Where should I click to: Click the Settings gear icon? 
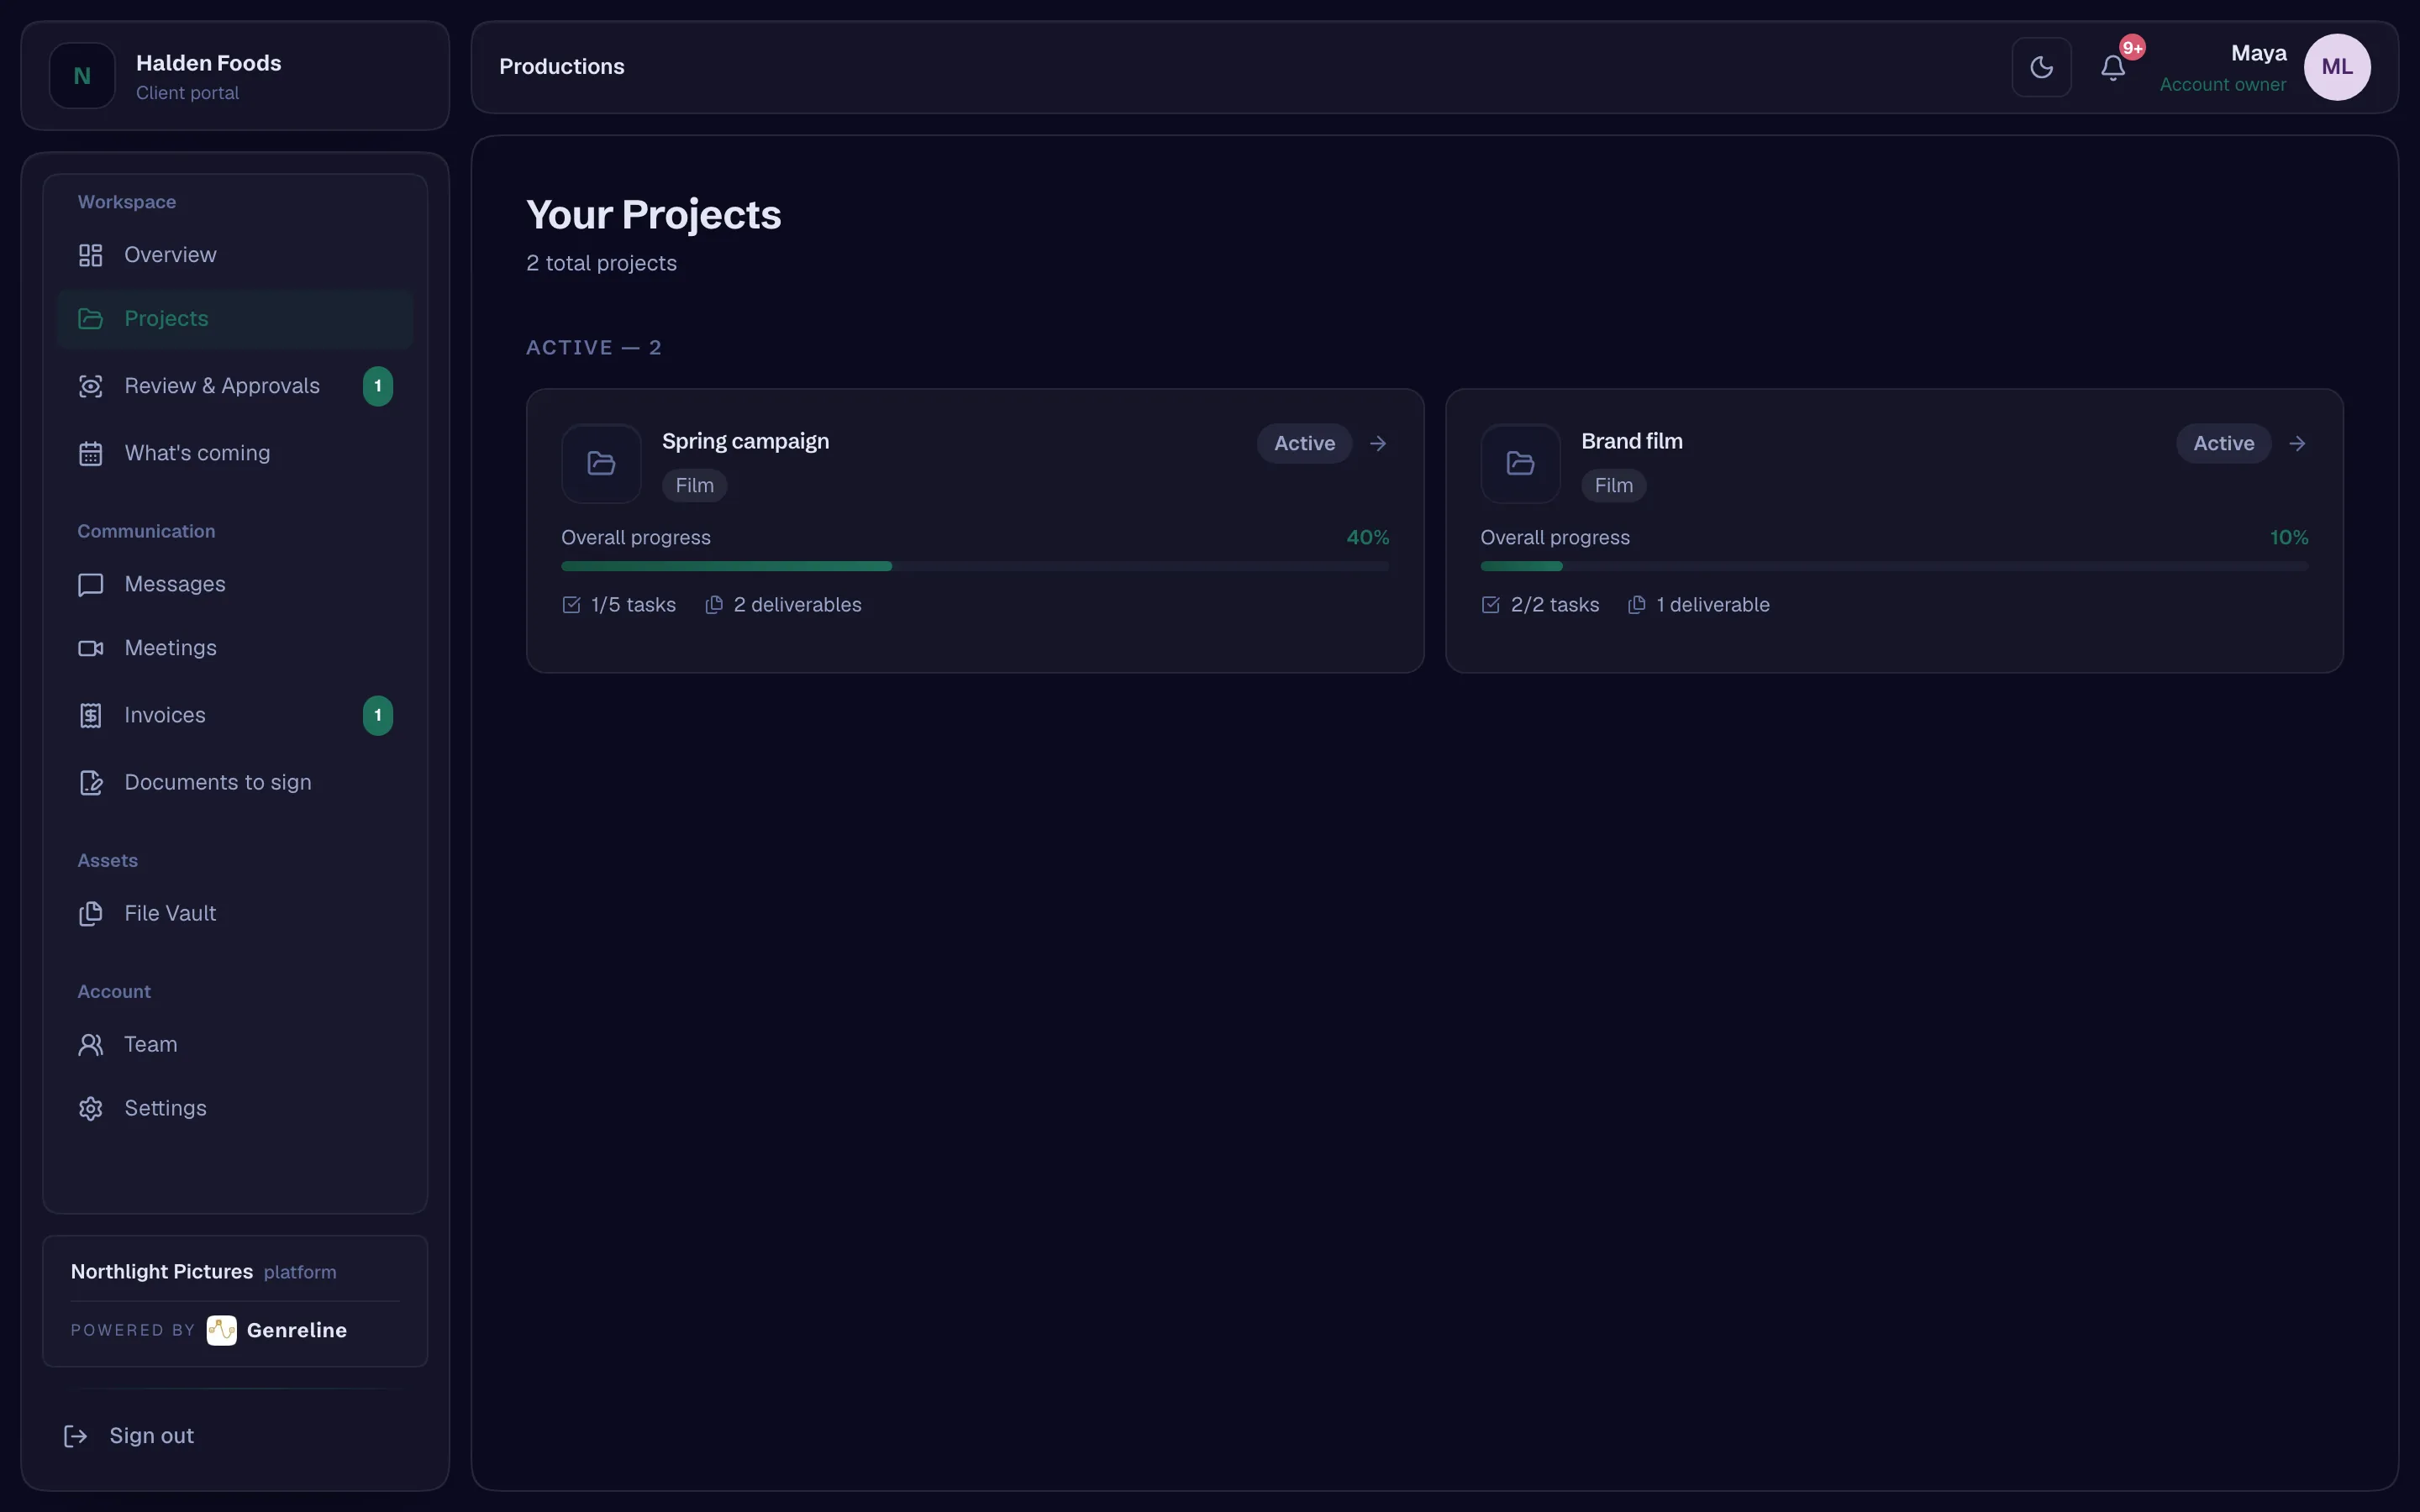point(91,1108)
